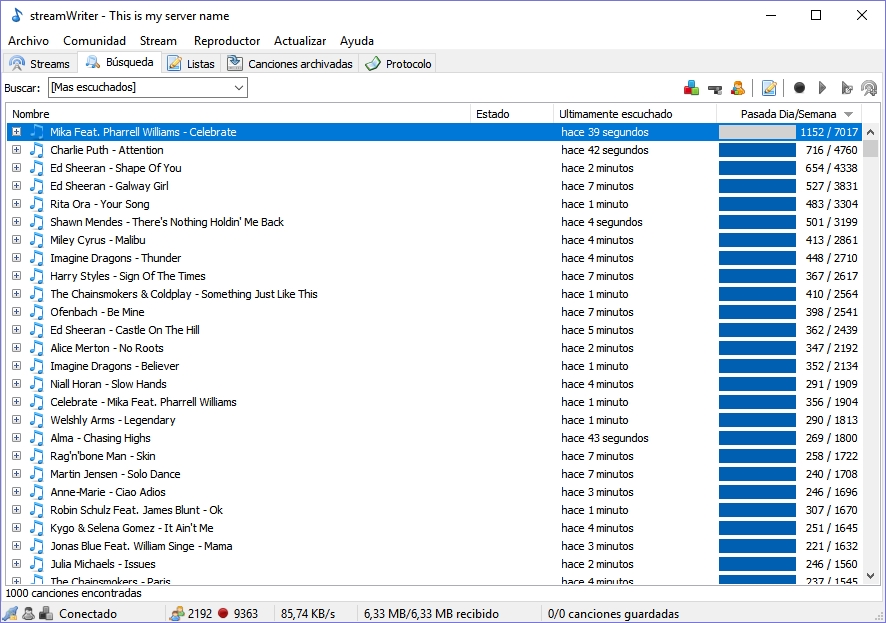This screenshot has height=623, width=886.
Task: Click the gray user icon in status bar
Action: (28, 613)
